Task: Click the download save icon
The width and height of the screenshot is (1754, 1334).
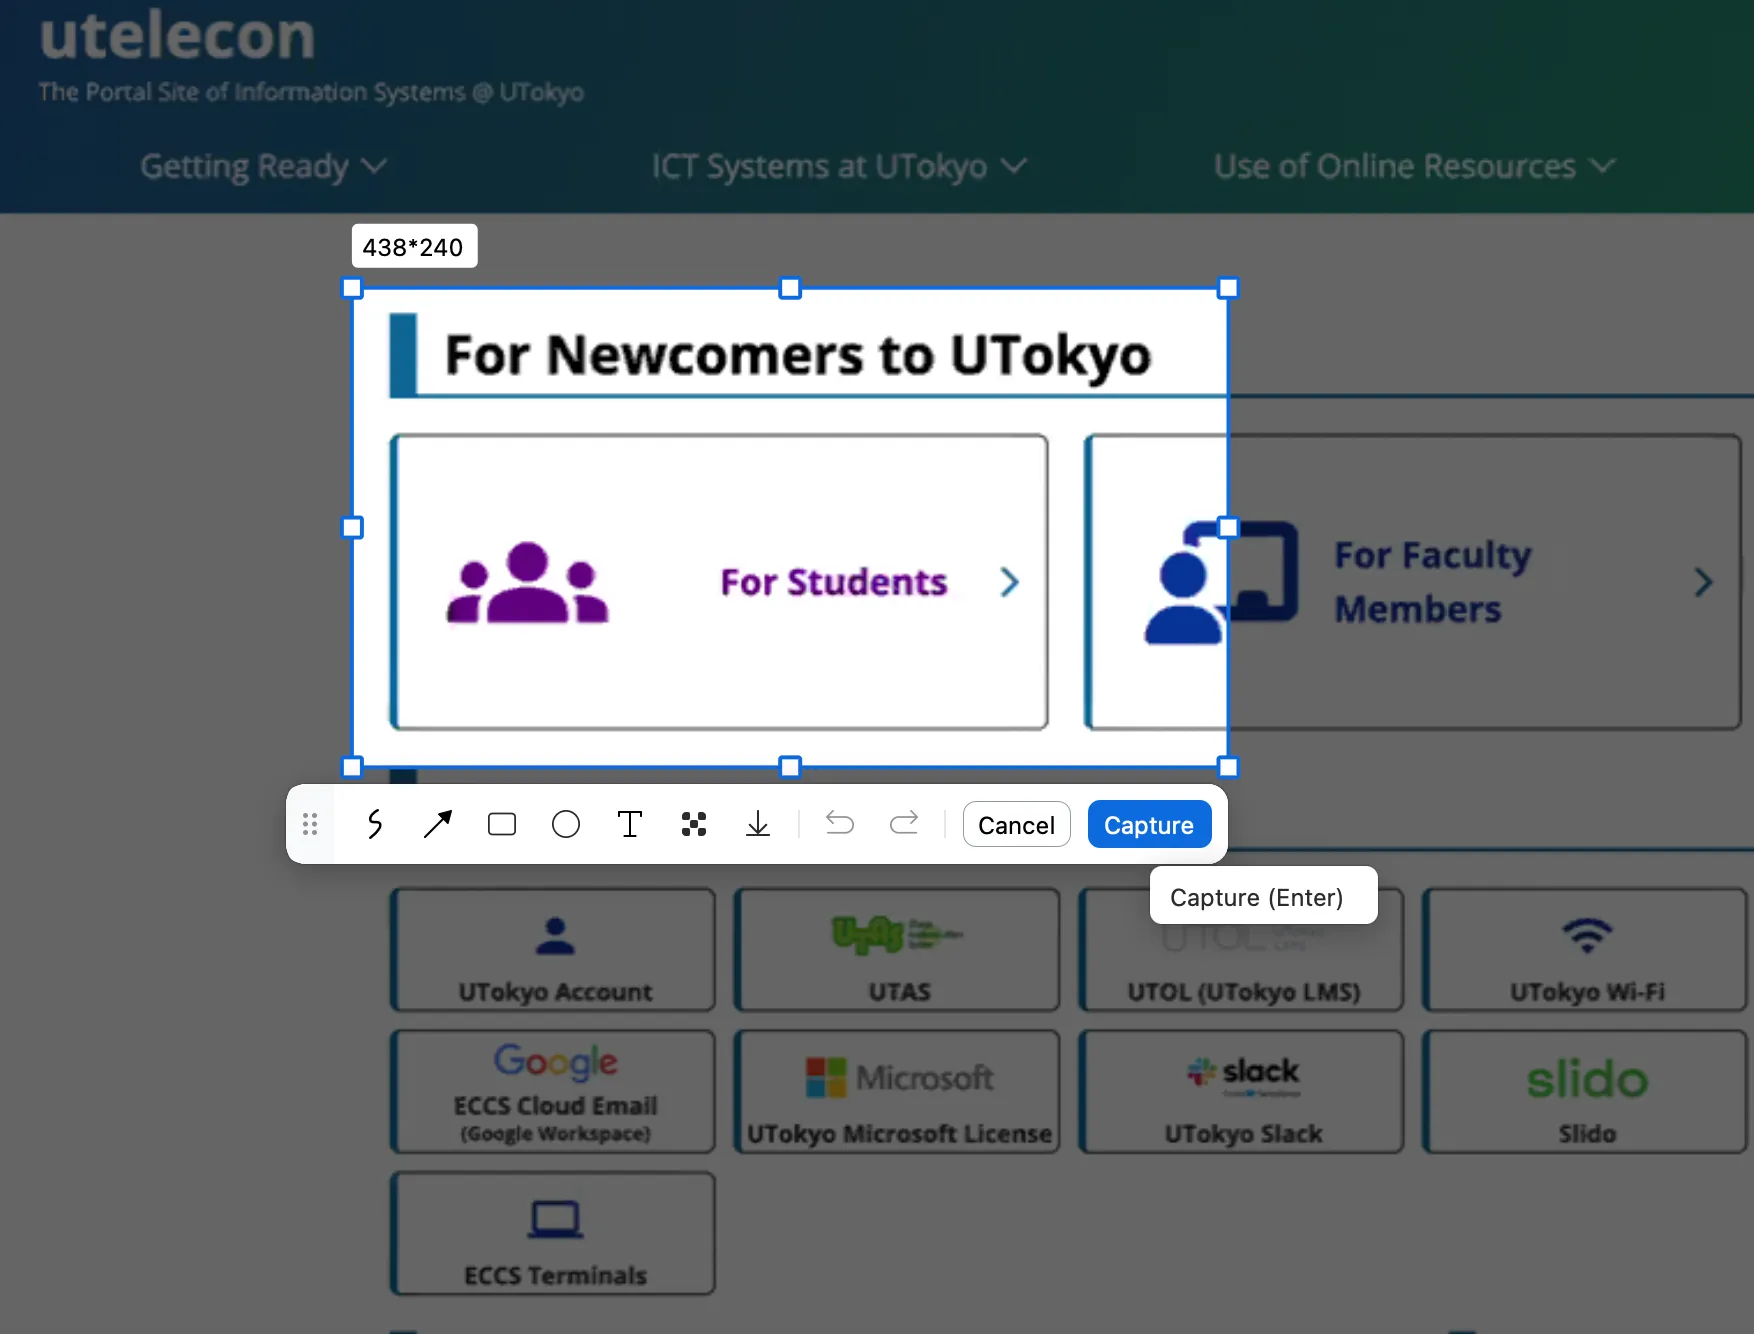Action: pyautogui.click(x=758, y=824)
